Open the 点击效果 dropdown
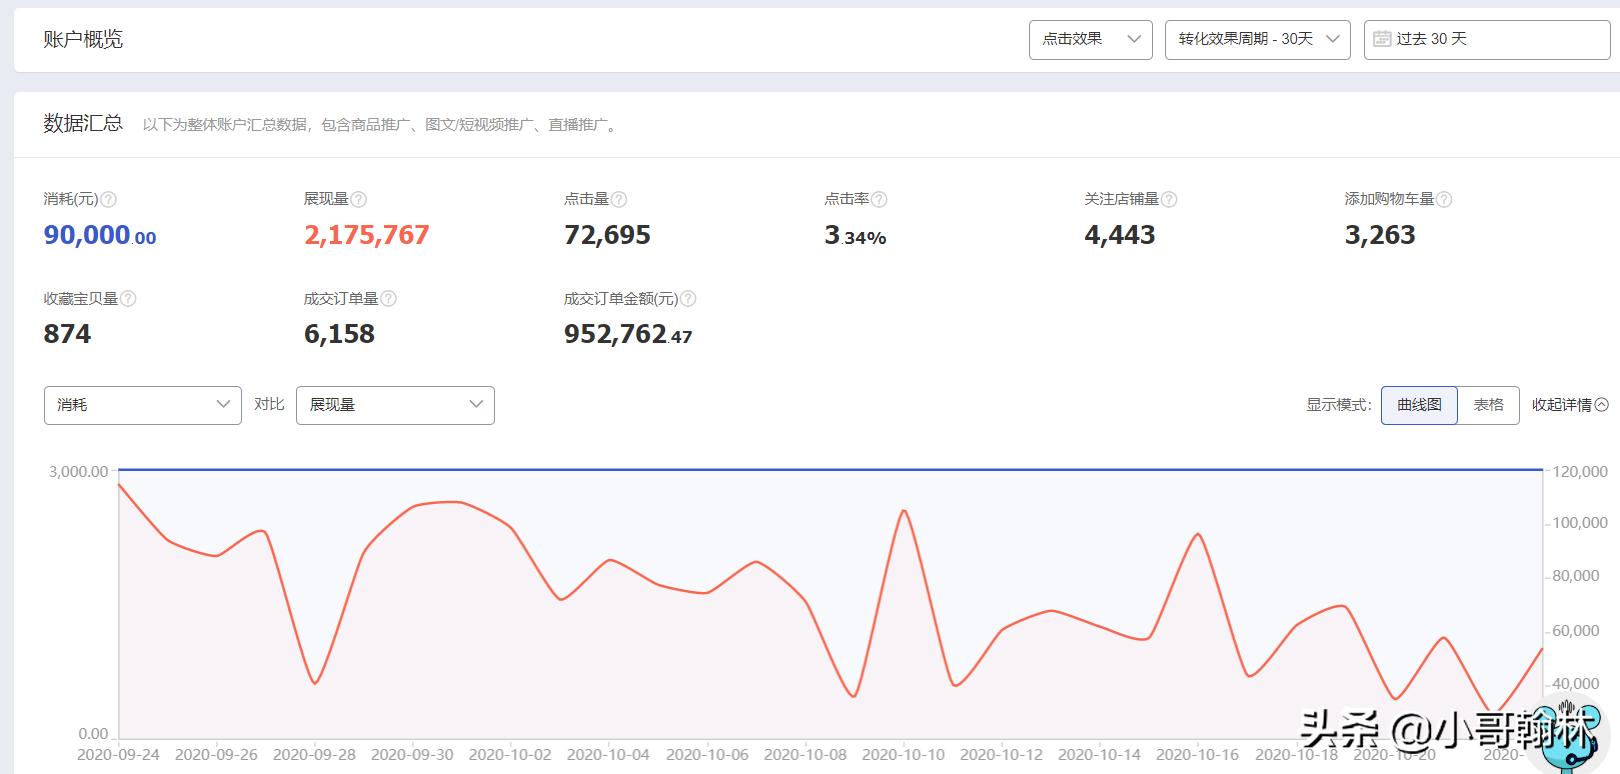1620x774 pixels. pyautogui.click(x=1091, y=40)
